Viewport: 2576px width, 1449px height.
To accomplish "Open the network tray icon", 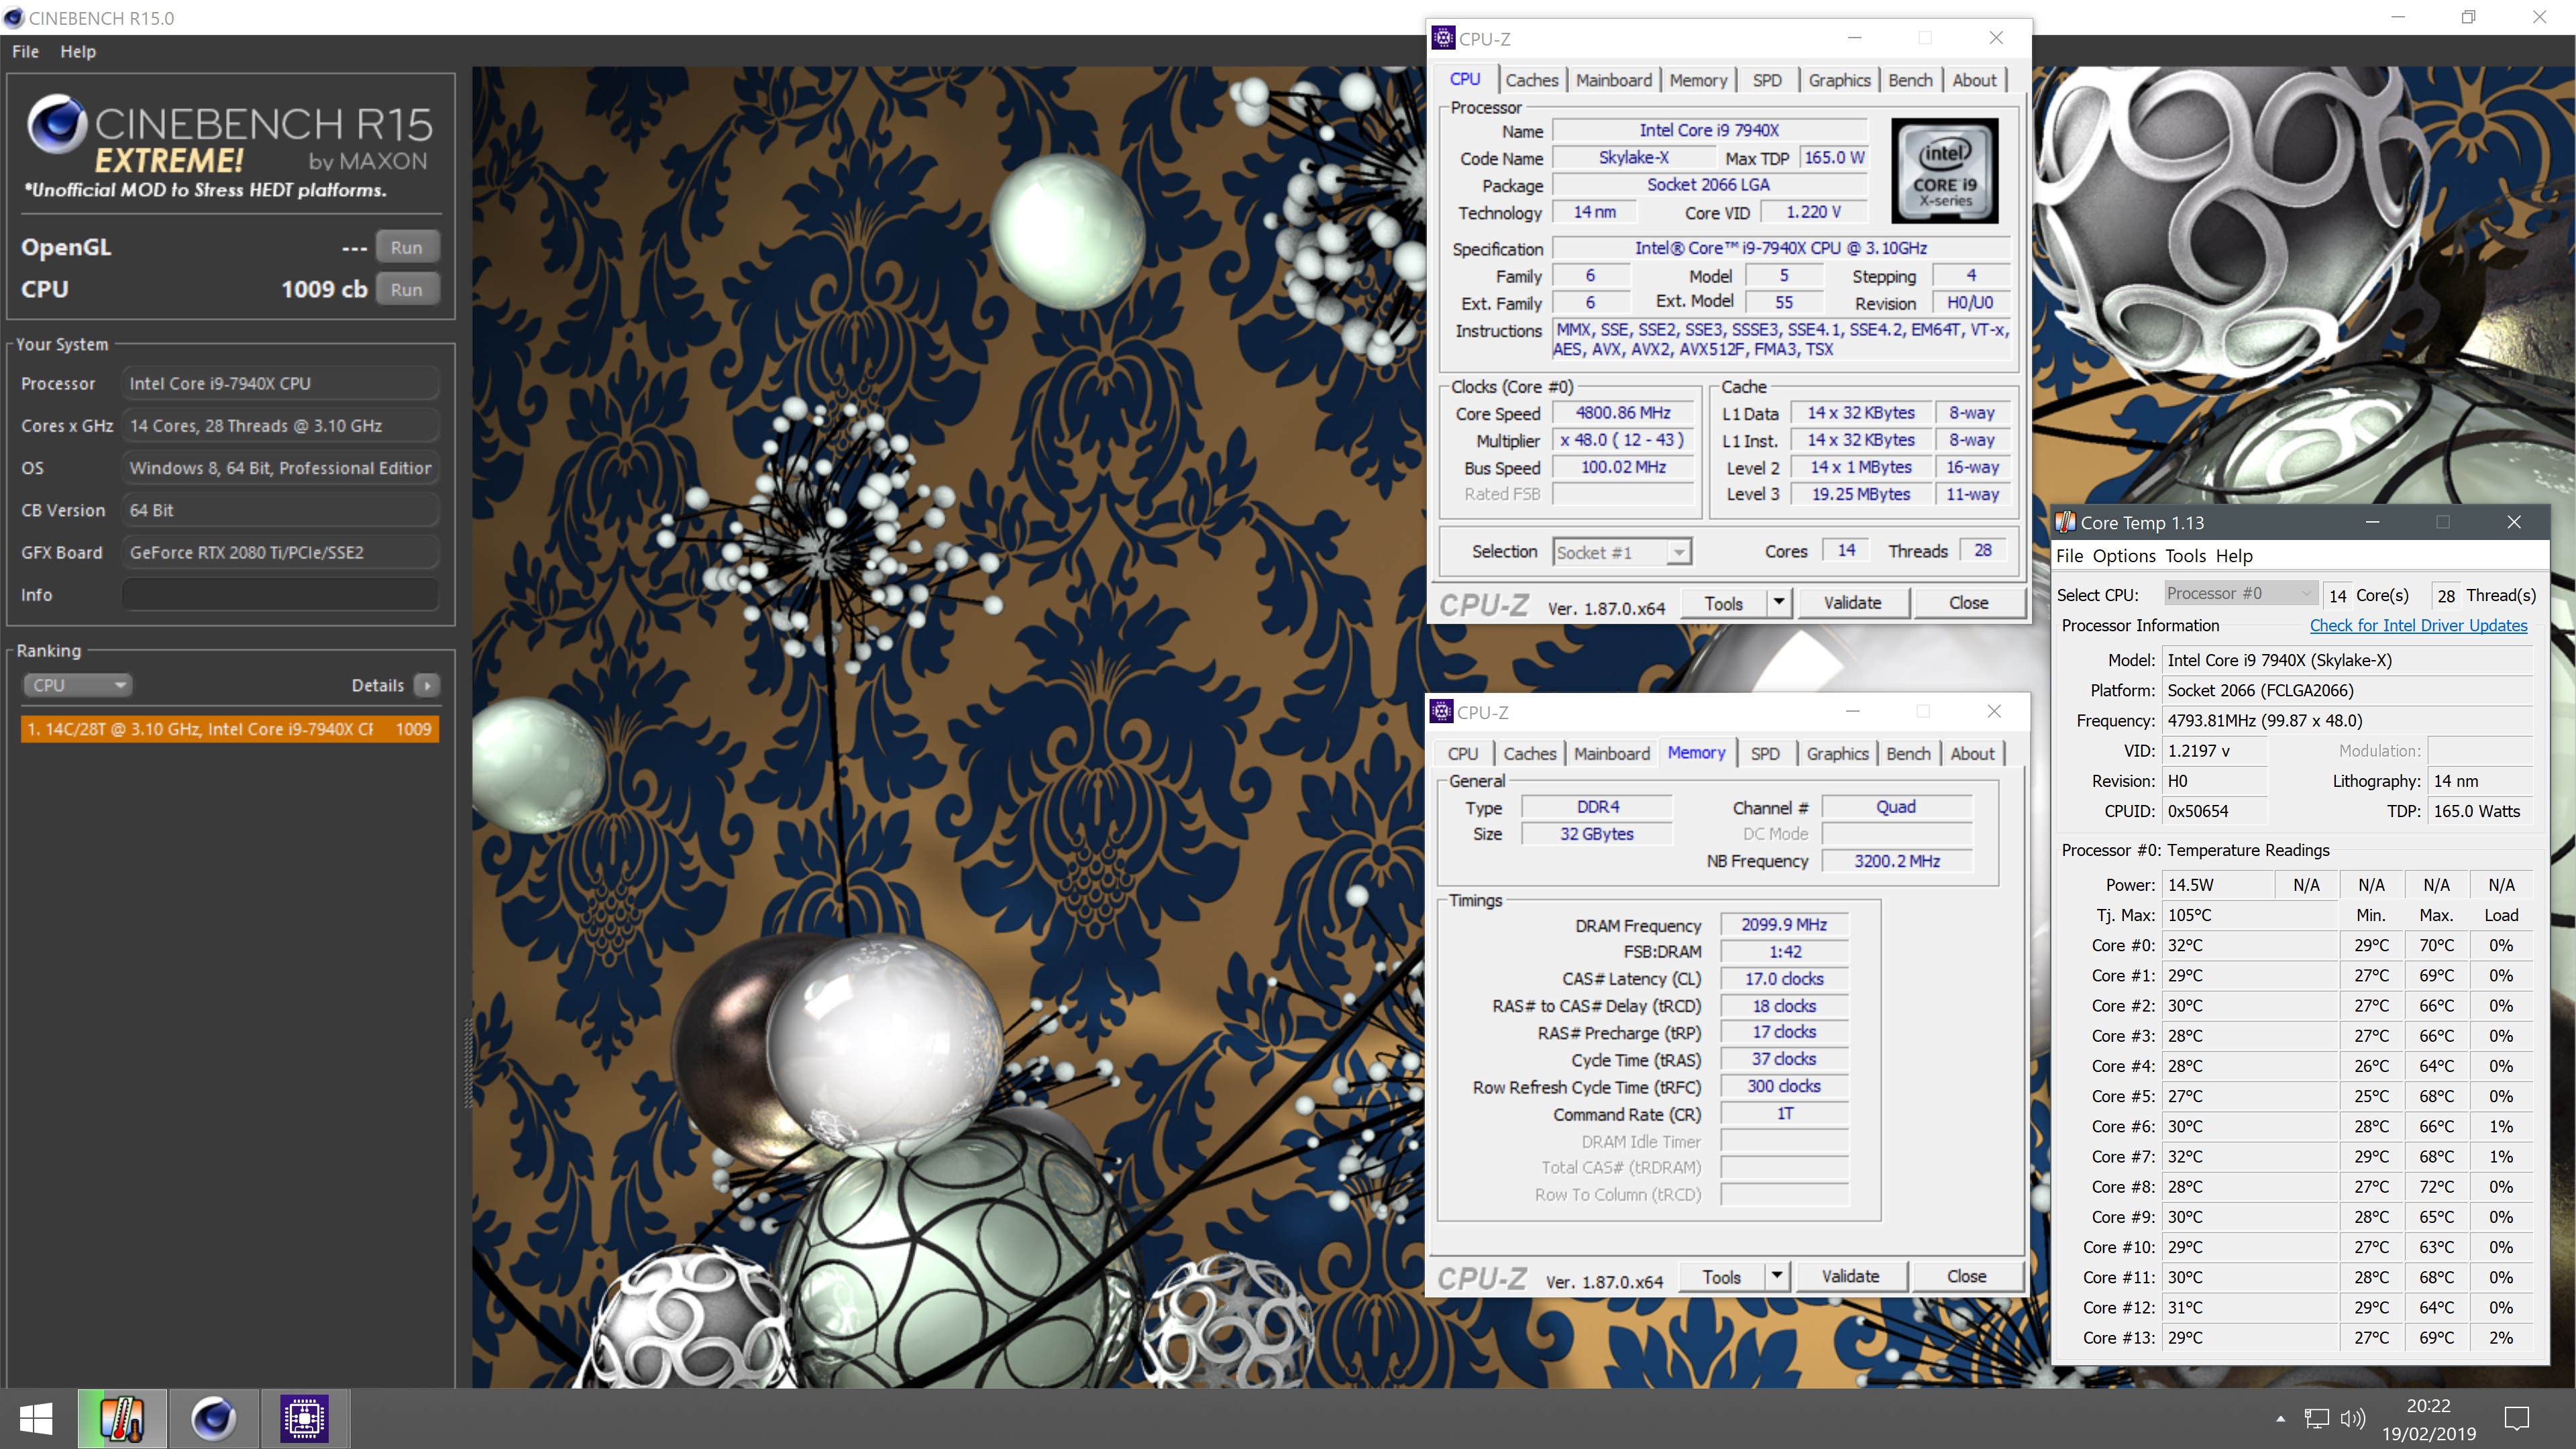I will (2316, 1418).
